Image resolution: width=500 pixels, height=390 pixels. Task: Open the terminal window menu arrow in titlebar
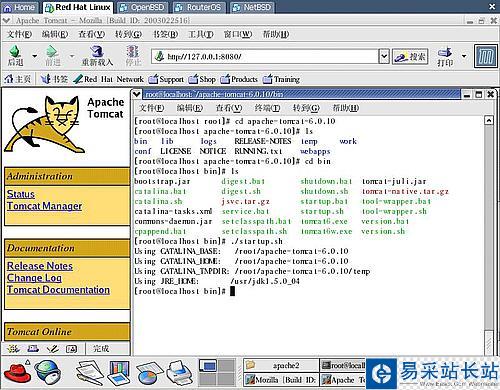coord(136,94)
